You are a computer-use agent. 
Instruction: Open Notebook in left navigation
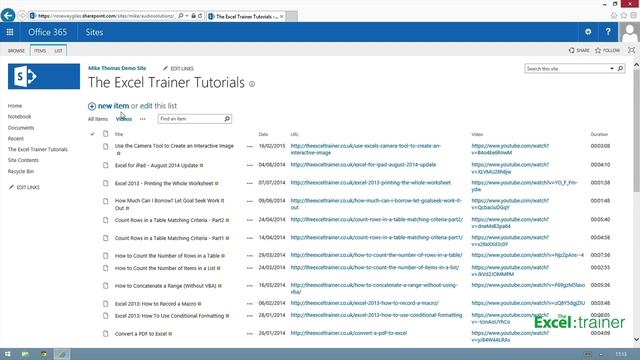[19, 117]
